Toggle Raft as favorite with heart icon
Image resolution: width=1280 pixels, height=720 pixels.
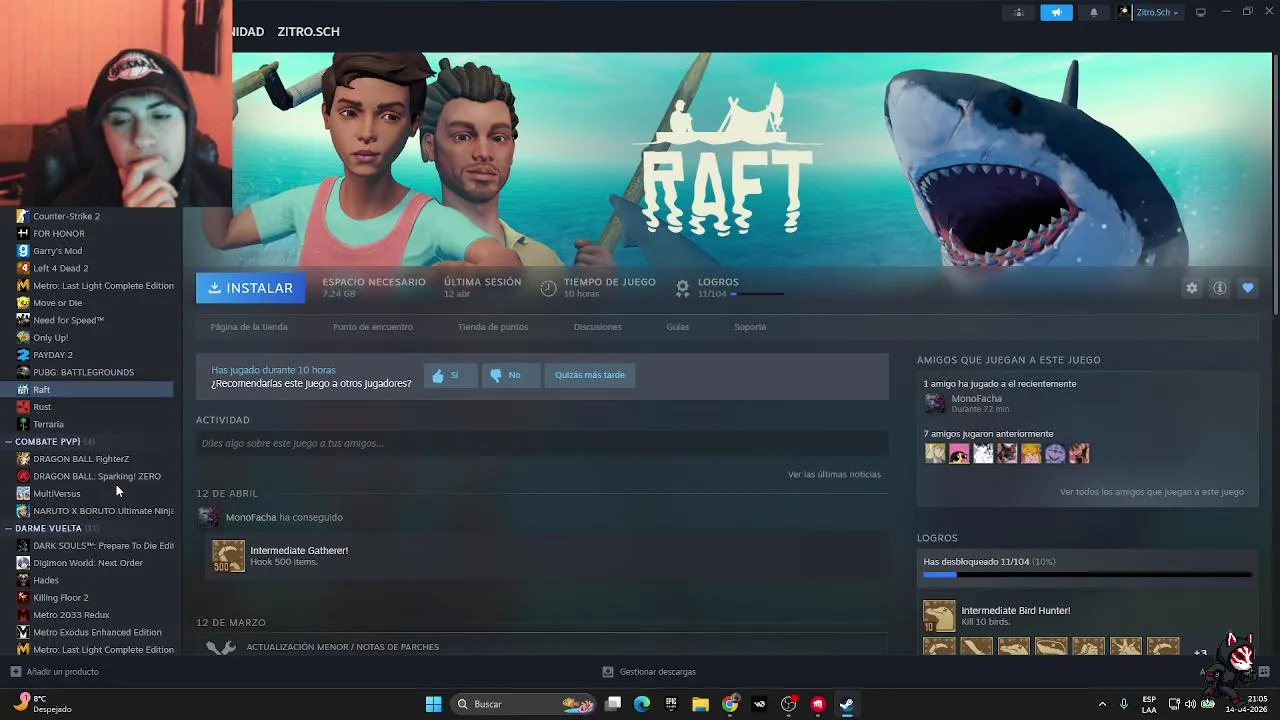tap(1248, 288)
